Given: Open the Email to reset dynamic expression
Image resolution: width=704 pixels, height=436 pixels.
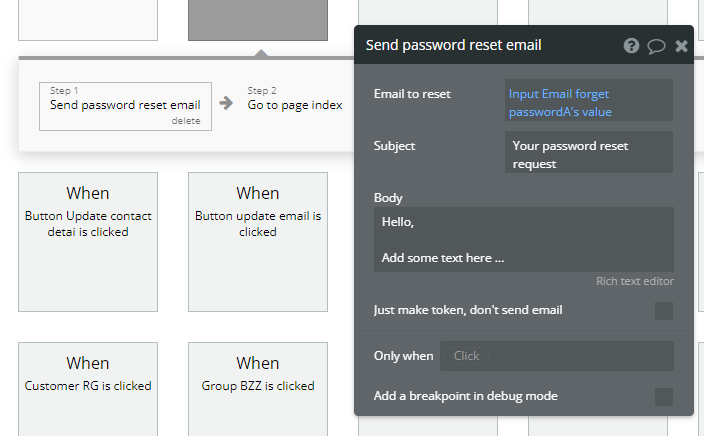Looking at the screenshot, I should click(588, 102).
